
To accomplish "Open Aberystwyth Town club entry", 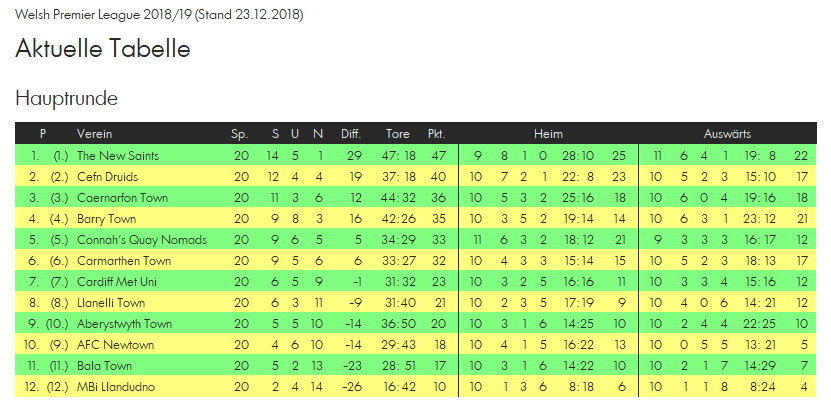I will coord(125,324).
